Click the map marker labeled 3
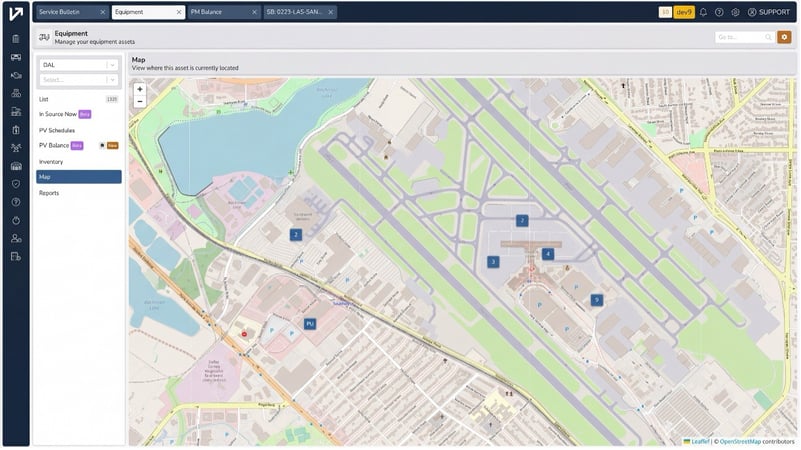This screenshot has width=801, height=450. (493, 262)
